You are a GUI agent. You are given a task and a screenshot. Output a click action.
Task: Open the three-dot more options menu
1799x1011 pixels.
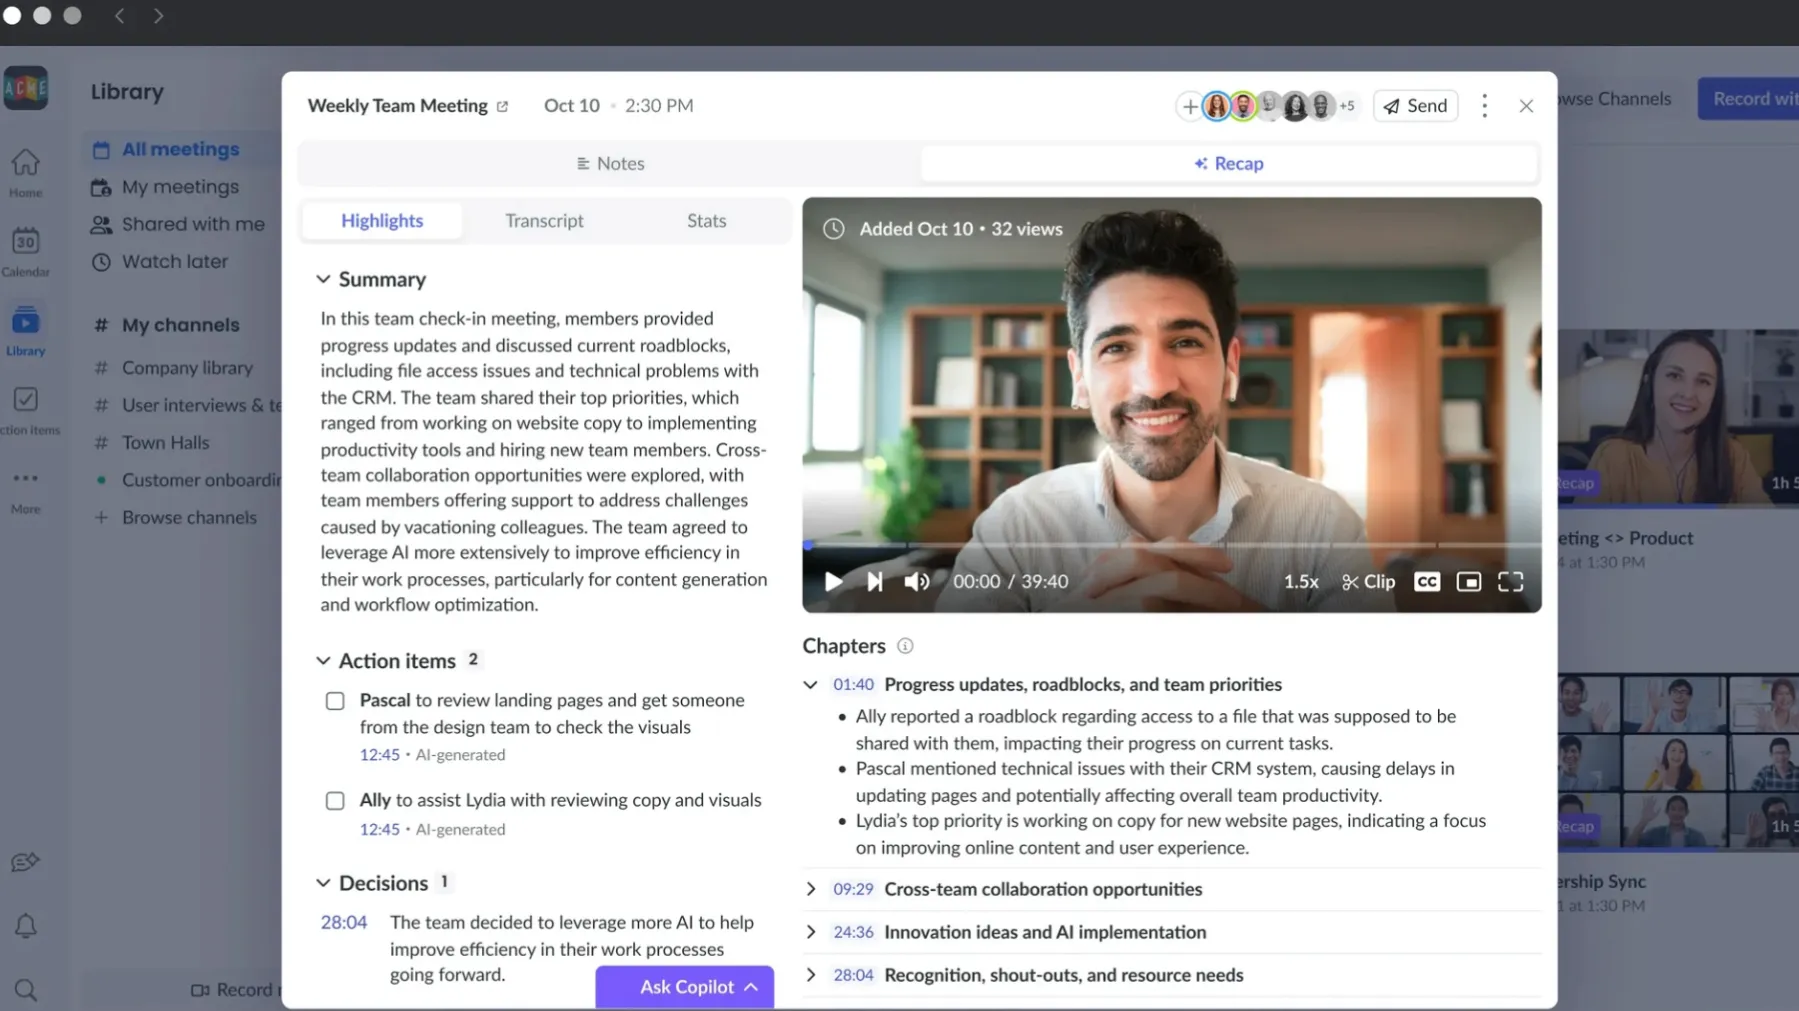point(1484,106)
